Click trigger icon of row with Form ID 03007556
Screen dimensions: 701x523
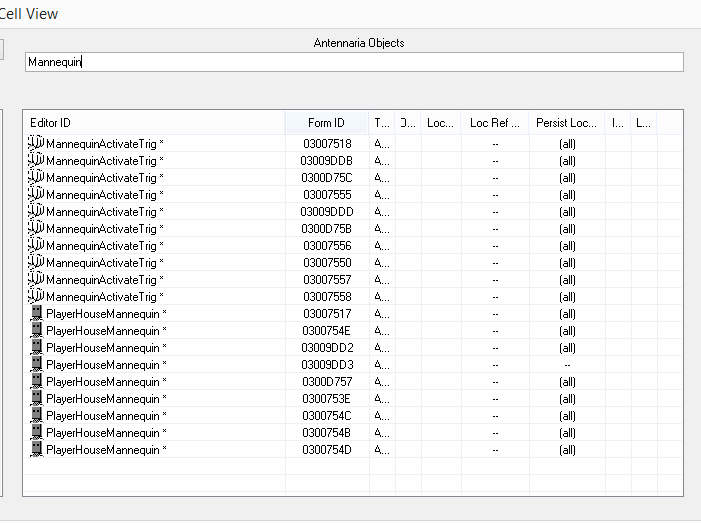(36, 245)
